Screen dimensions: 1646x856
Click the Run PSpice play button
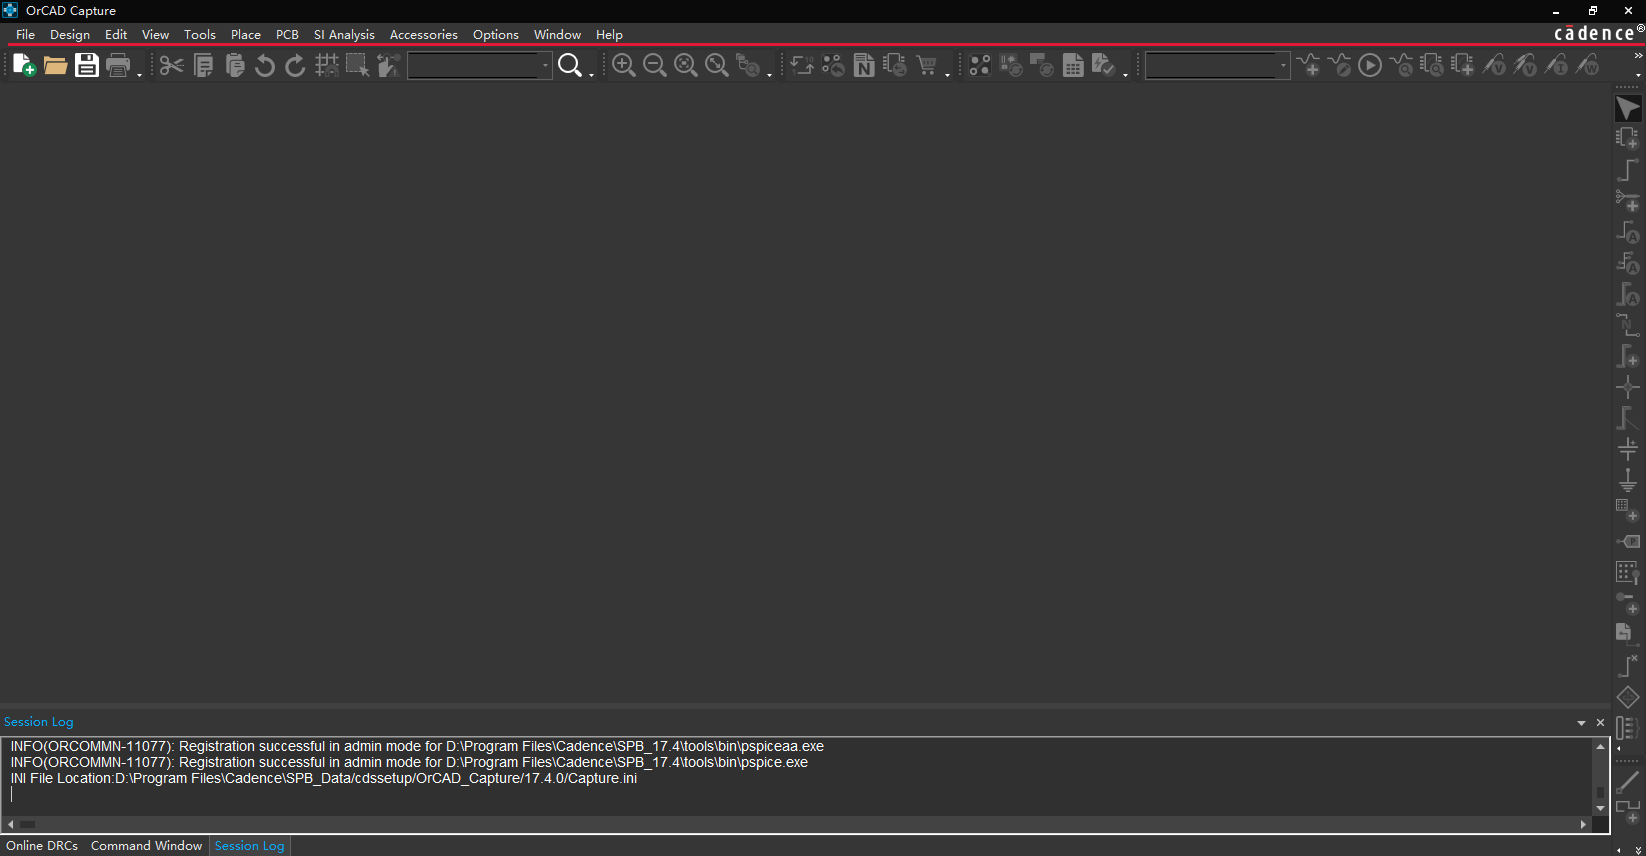tap(1370, 66)
